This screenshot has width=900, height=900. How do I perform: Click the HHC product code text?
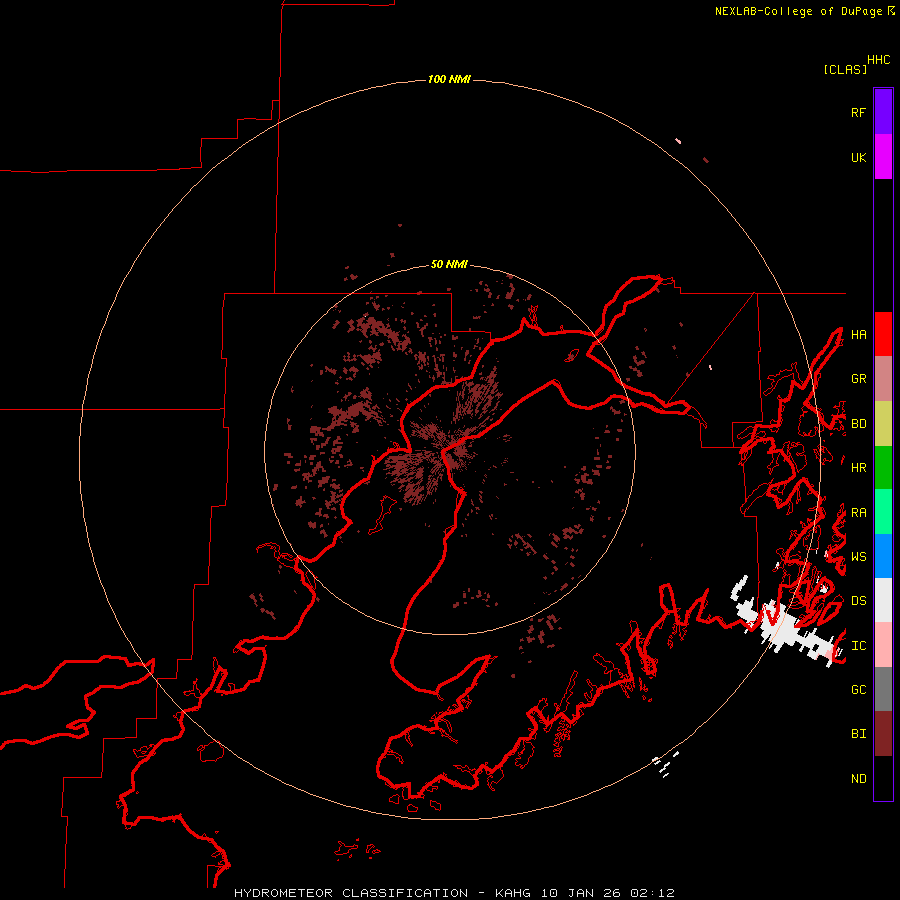879,60
